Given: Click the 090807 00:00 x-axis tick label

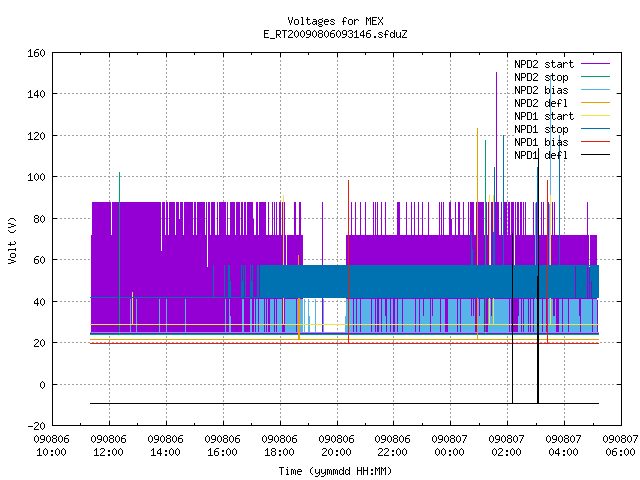Looking at the screenshot, I should [x=449, y=446].
